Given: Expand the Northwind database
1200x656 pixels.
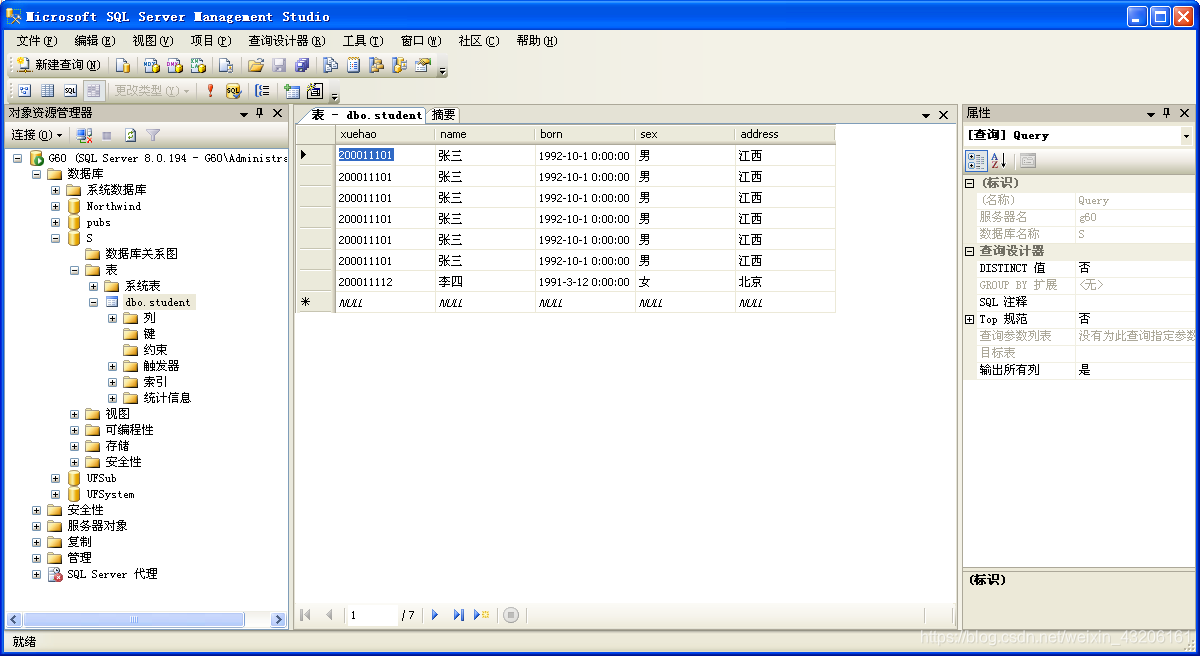Looking at the screenshot, I should [x=56, y=206].
